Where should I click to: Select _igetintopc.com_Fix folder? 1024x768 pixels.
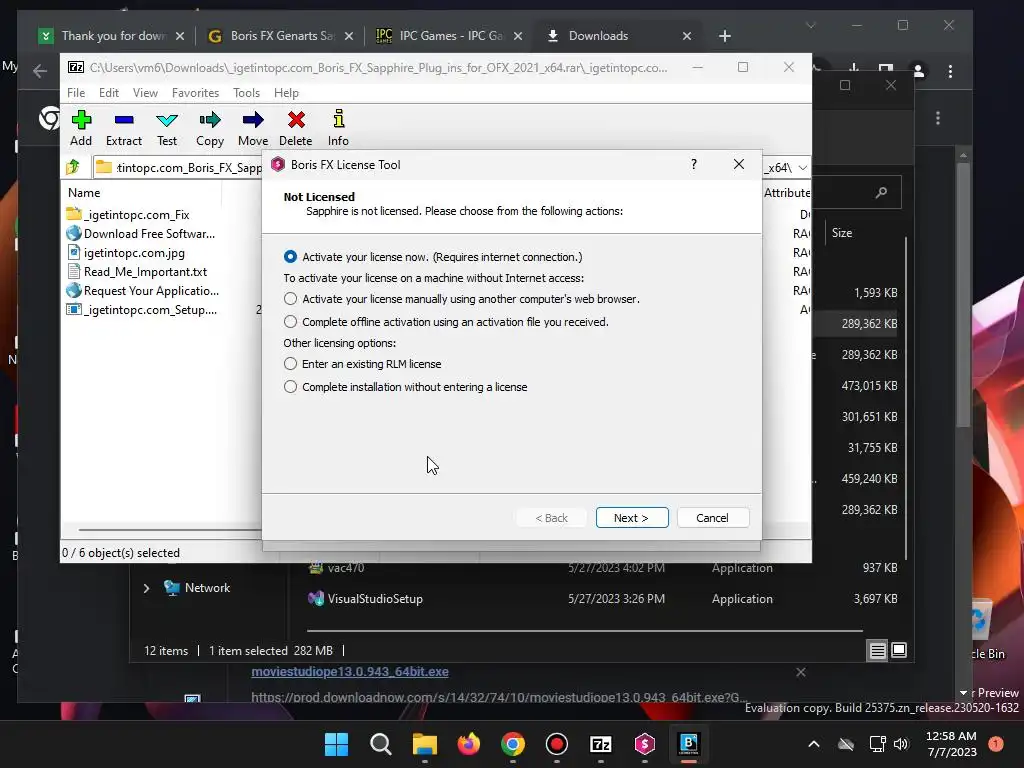coord(136,215)
